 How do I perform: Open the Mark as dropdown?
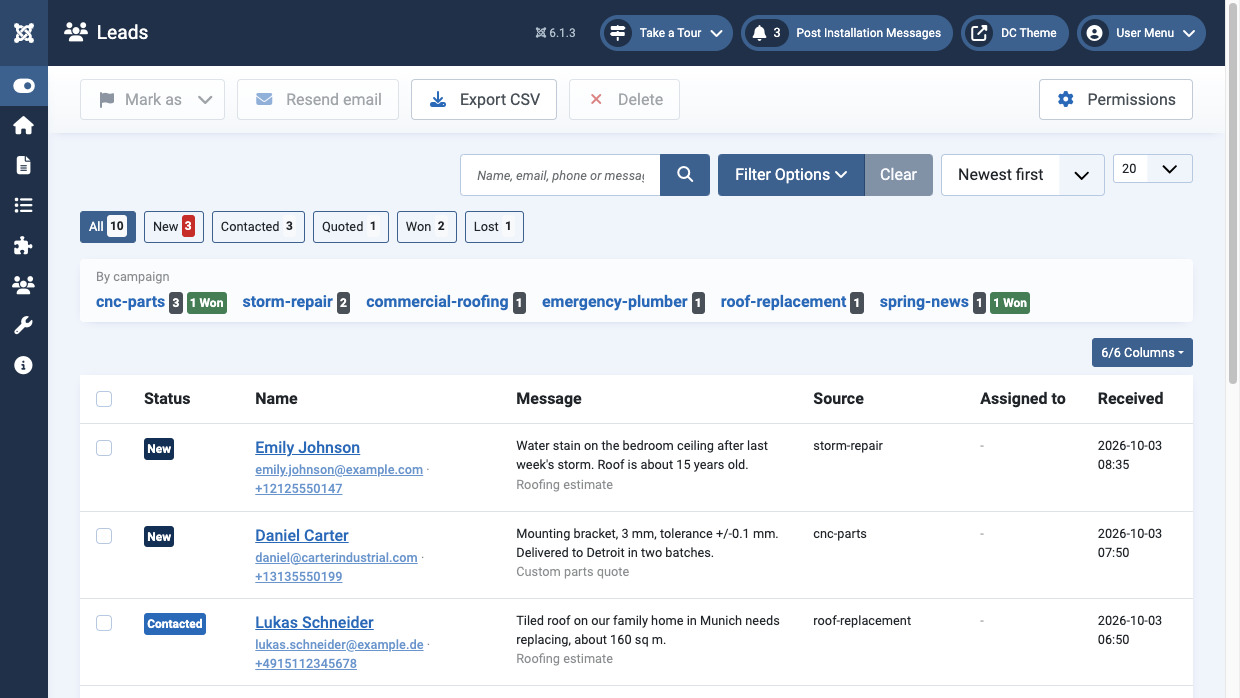click(x=152, y=100)
